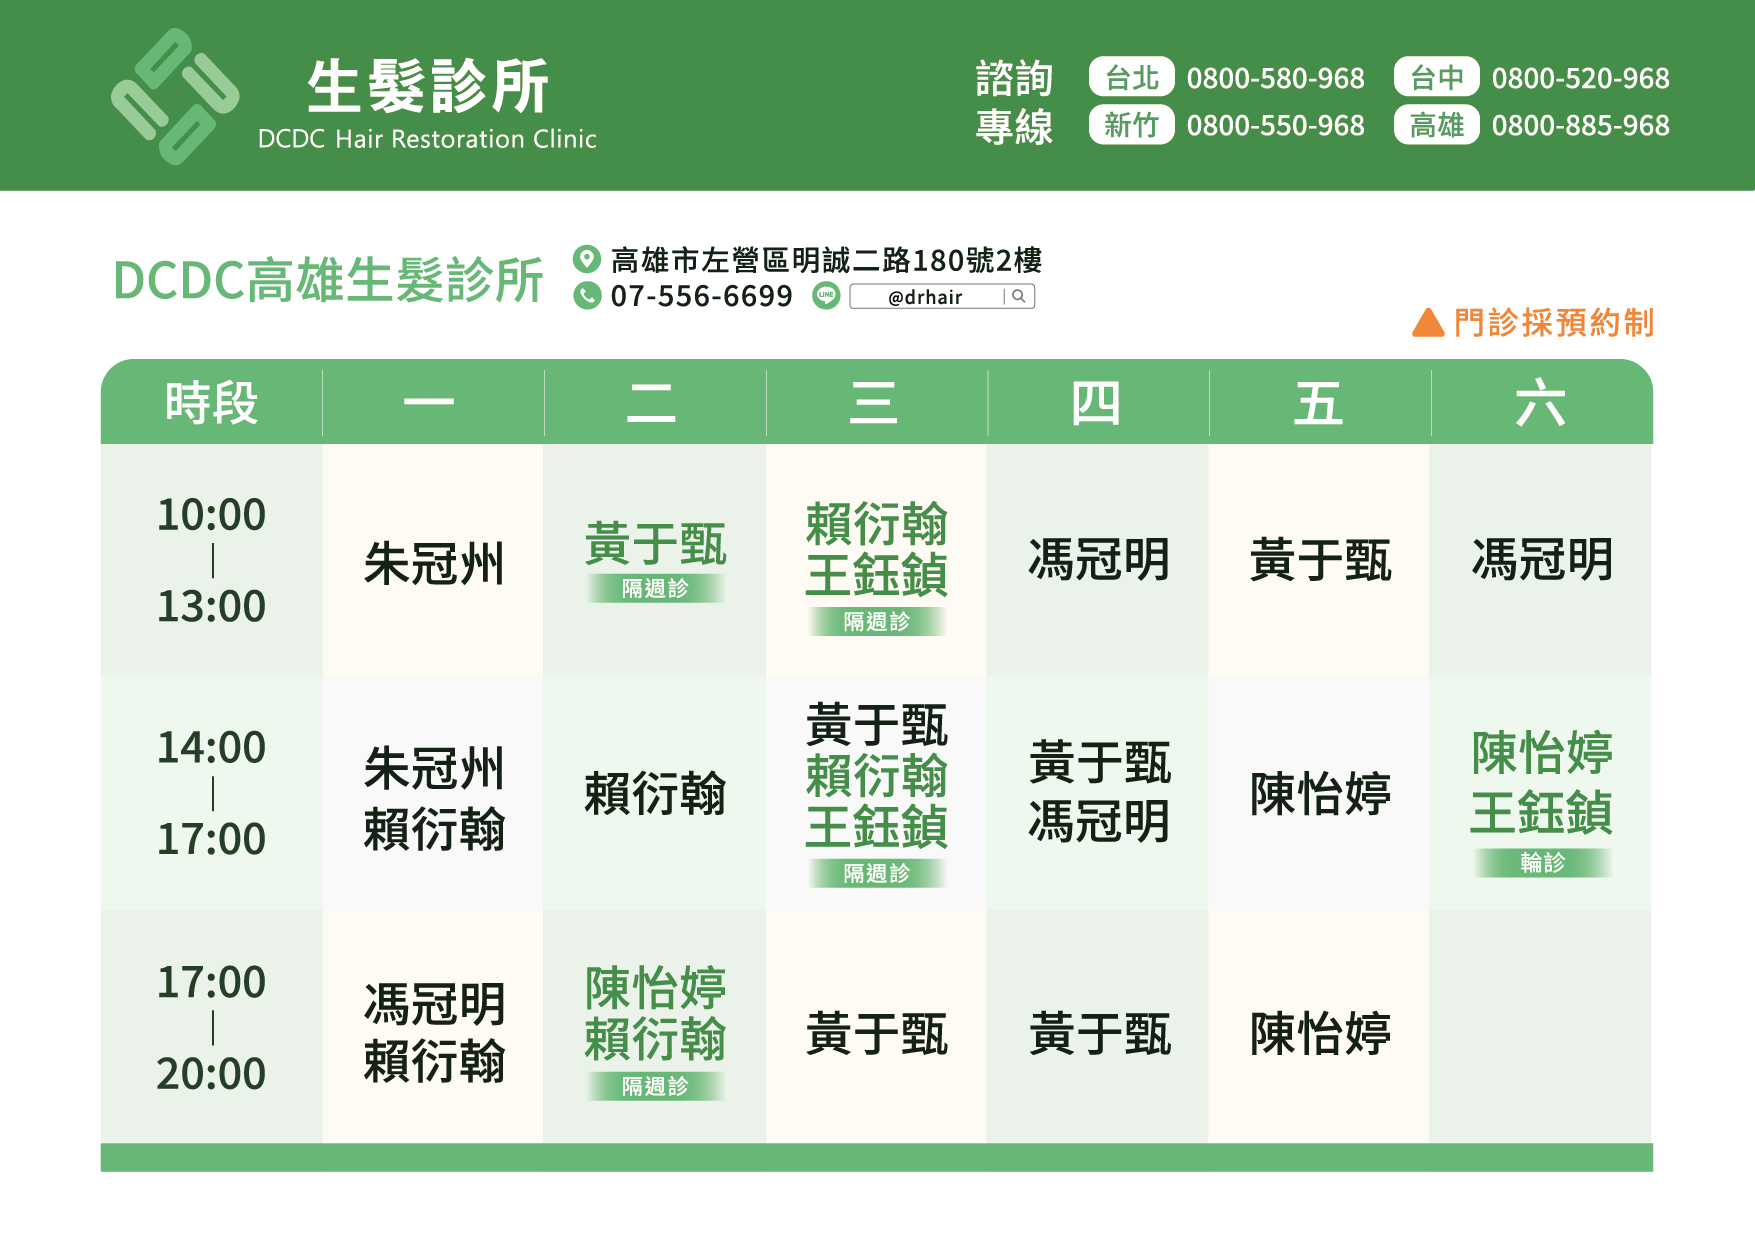Click 陳怡婷 in Friday evening slot
Viewport: 1755px width, 1241px height.
coord(1320,1033)
